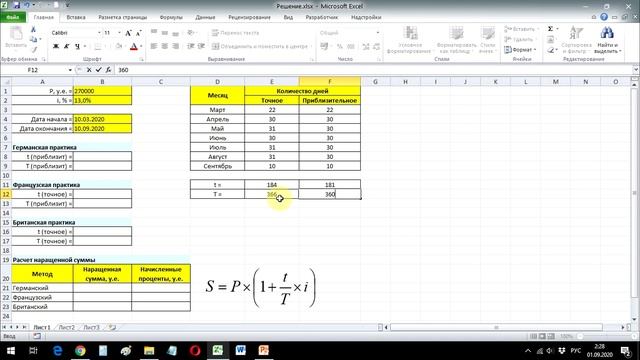Screen dimensions: 640x360
Task: Switch to the Вставка tab
Action: coord(76,17)
